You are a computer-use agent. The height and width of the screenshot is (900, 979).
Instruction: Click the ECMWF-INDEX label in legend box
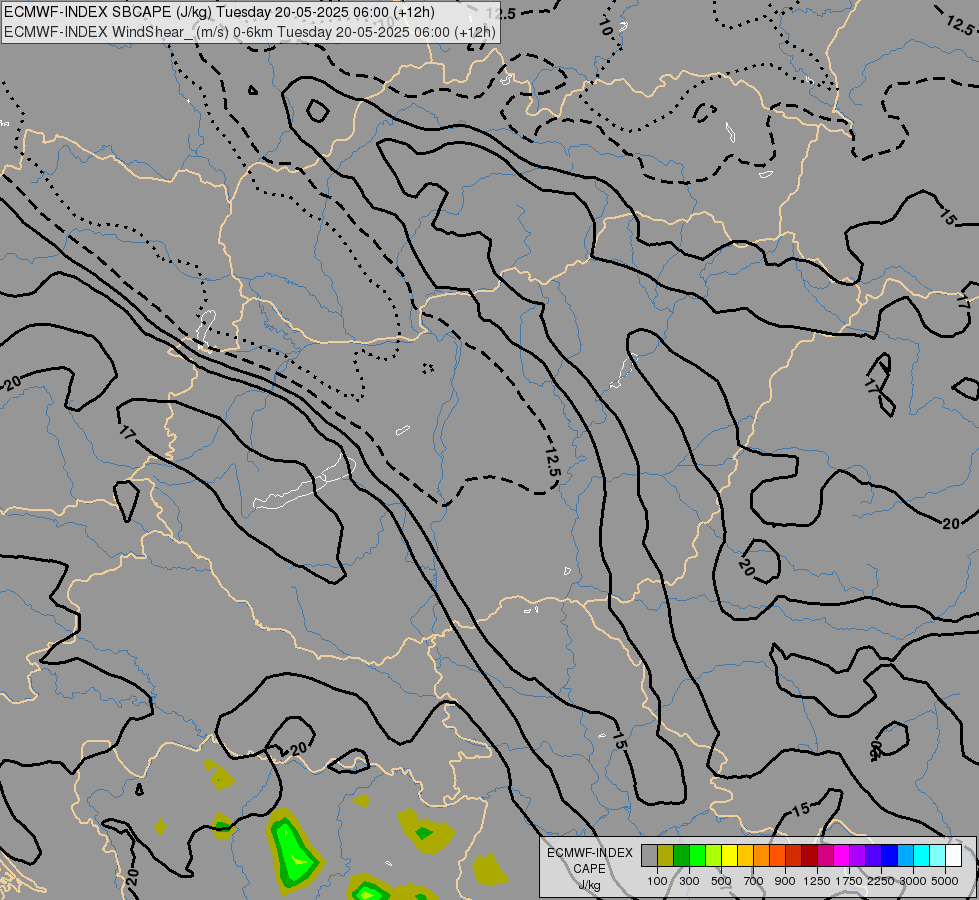tap(589, 853)
